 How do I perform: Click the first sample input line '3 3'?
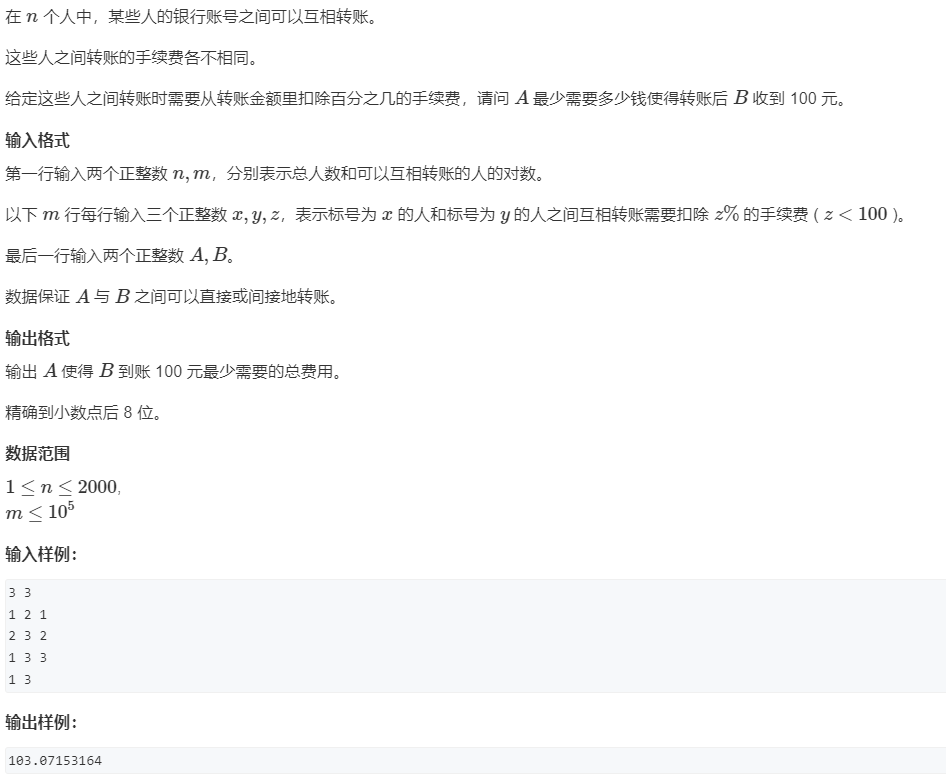coord(19,593)
